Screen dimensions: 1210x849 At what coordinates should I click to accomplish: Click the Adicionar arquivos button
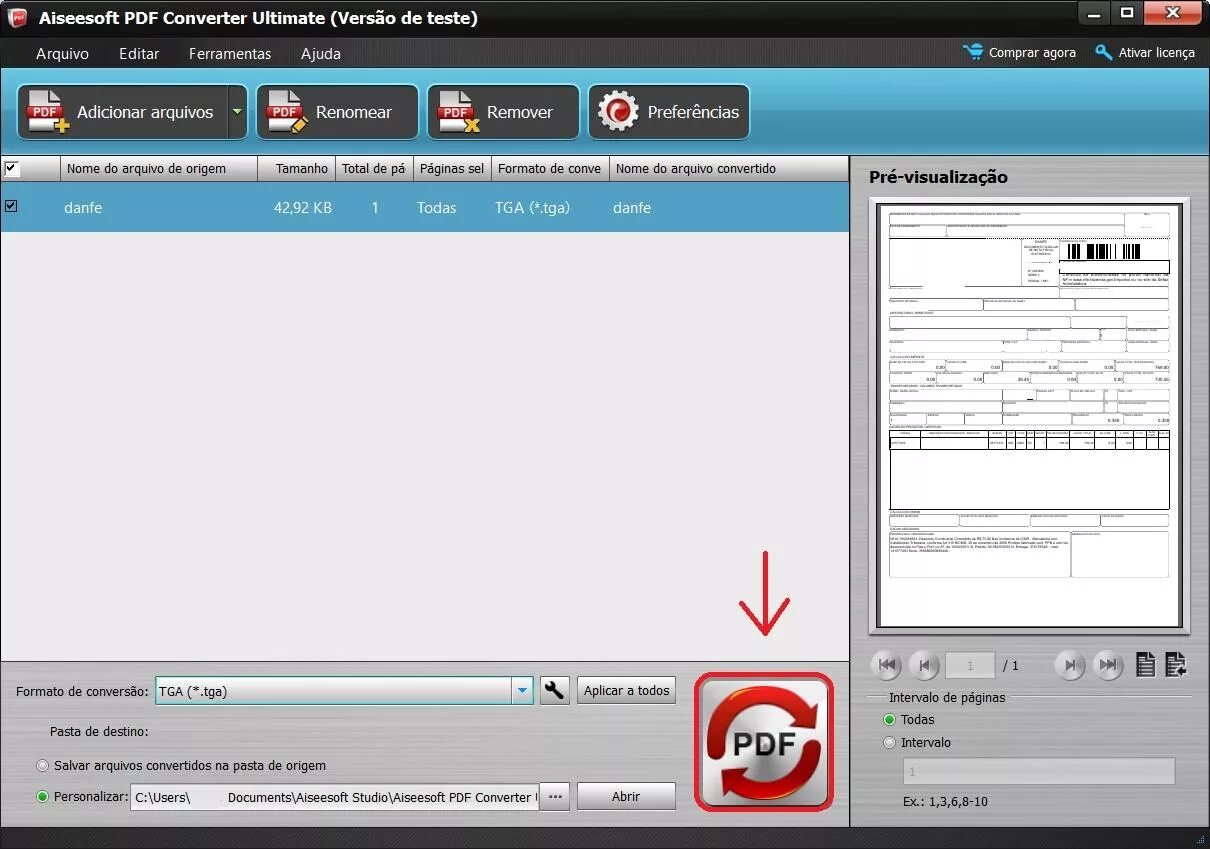pyautogui.click(x=122, y=112)
